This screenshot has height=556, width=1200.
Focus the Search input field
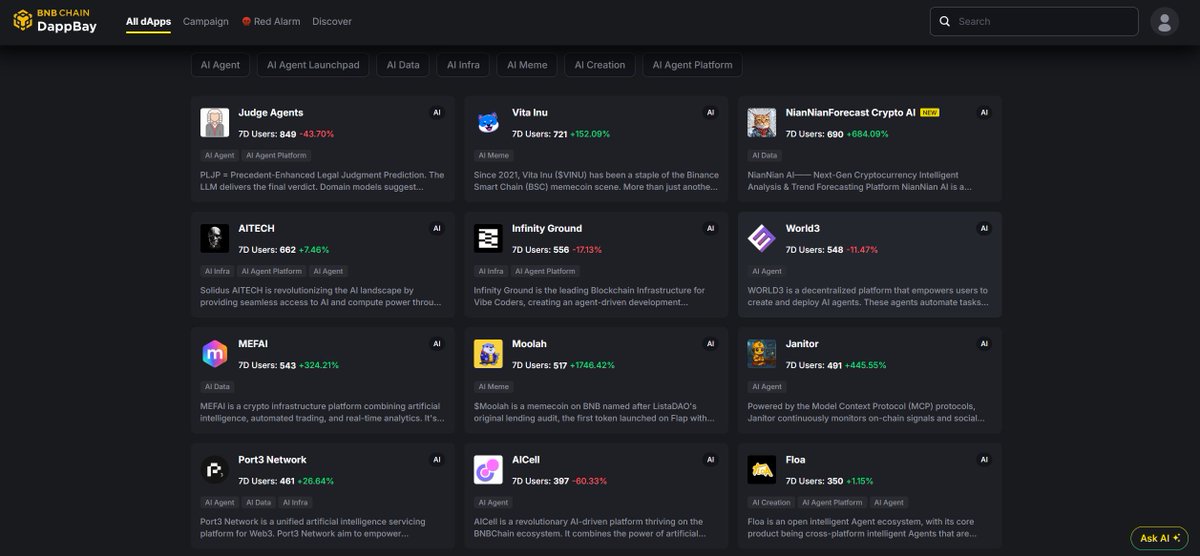click(x=1034, y=21)
